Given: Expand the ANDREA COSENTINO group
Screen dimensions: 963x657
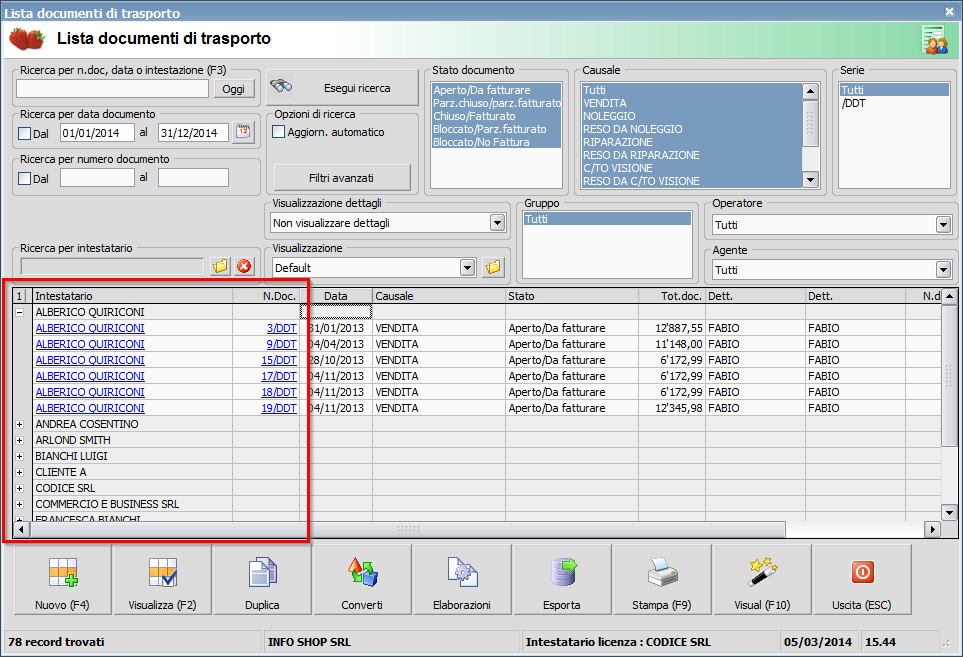Looking at the screenshot, I should coord(20,424).
